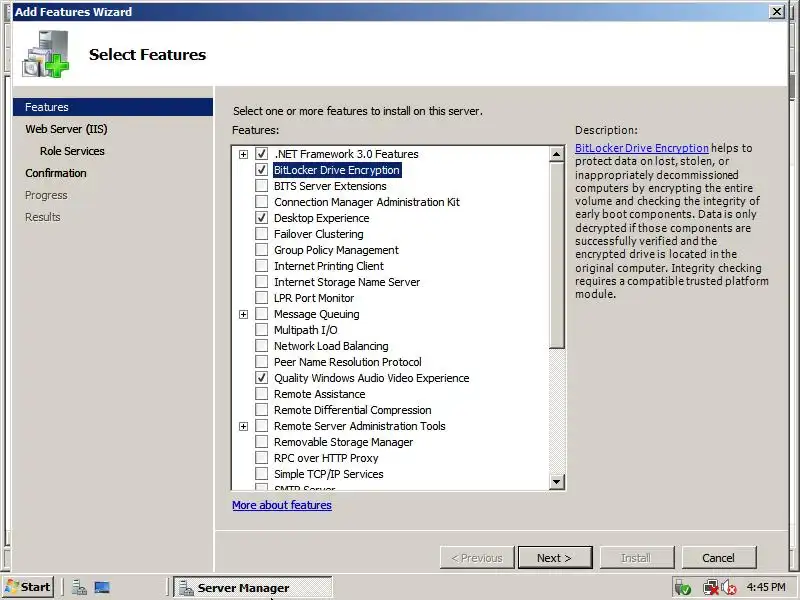Open BitLocker Drive Encryption description link

click(x=641, y=148)
